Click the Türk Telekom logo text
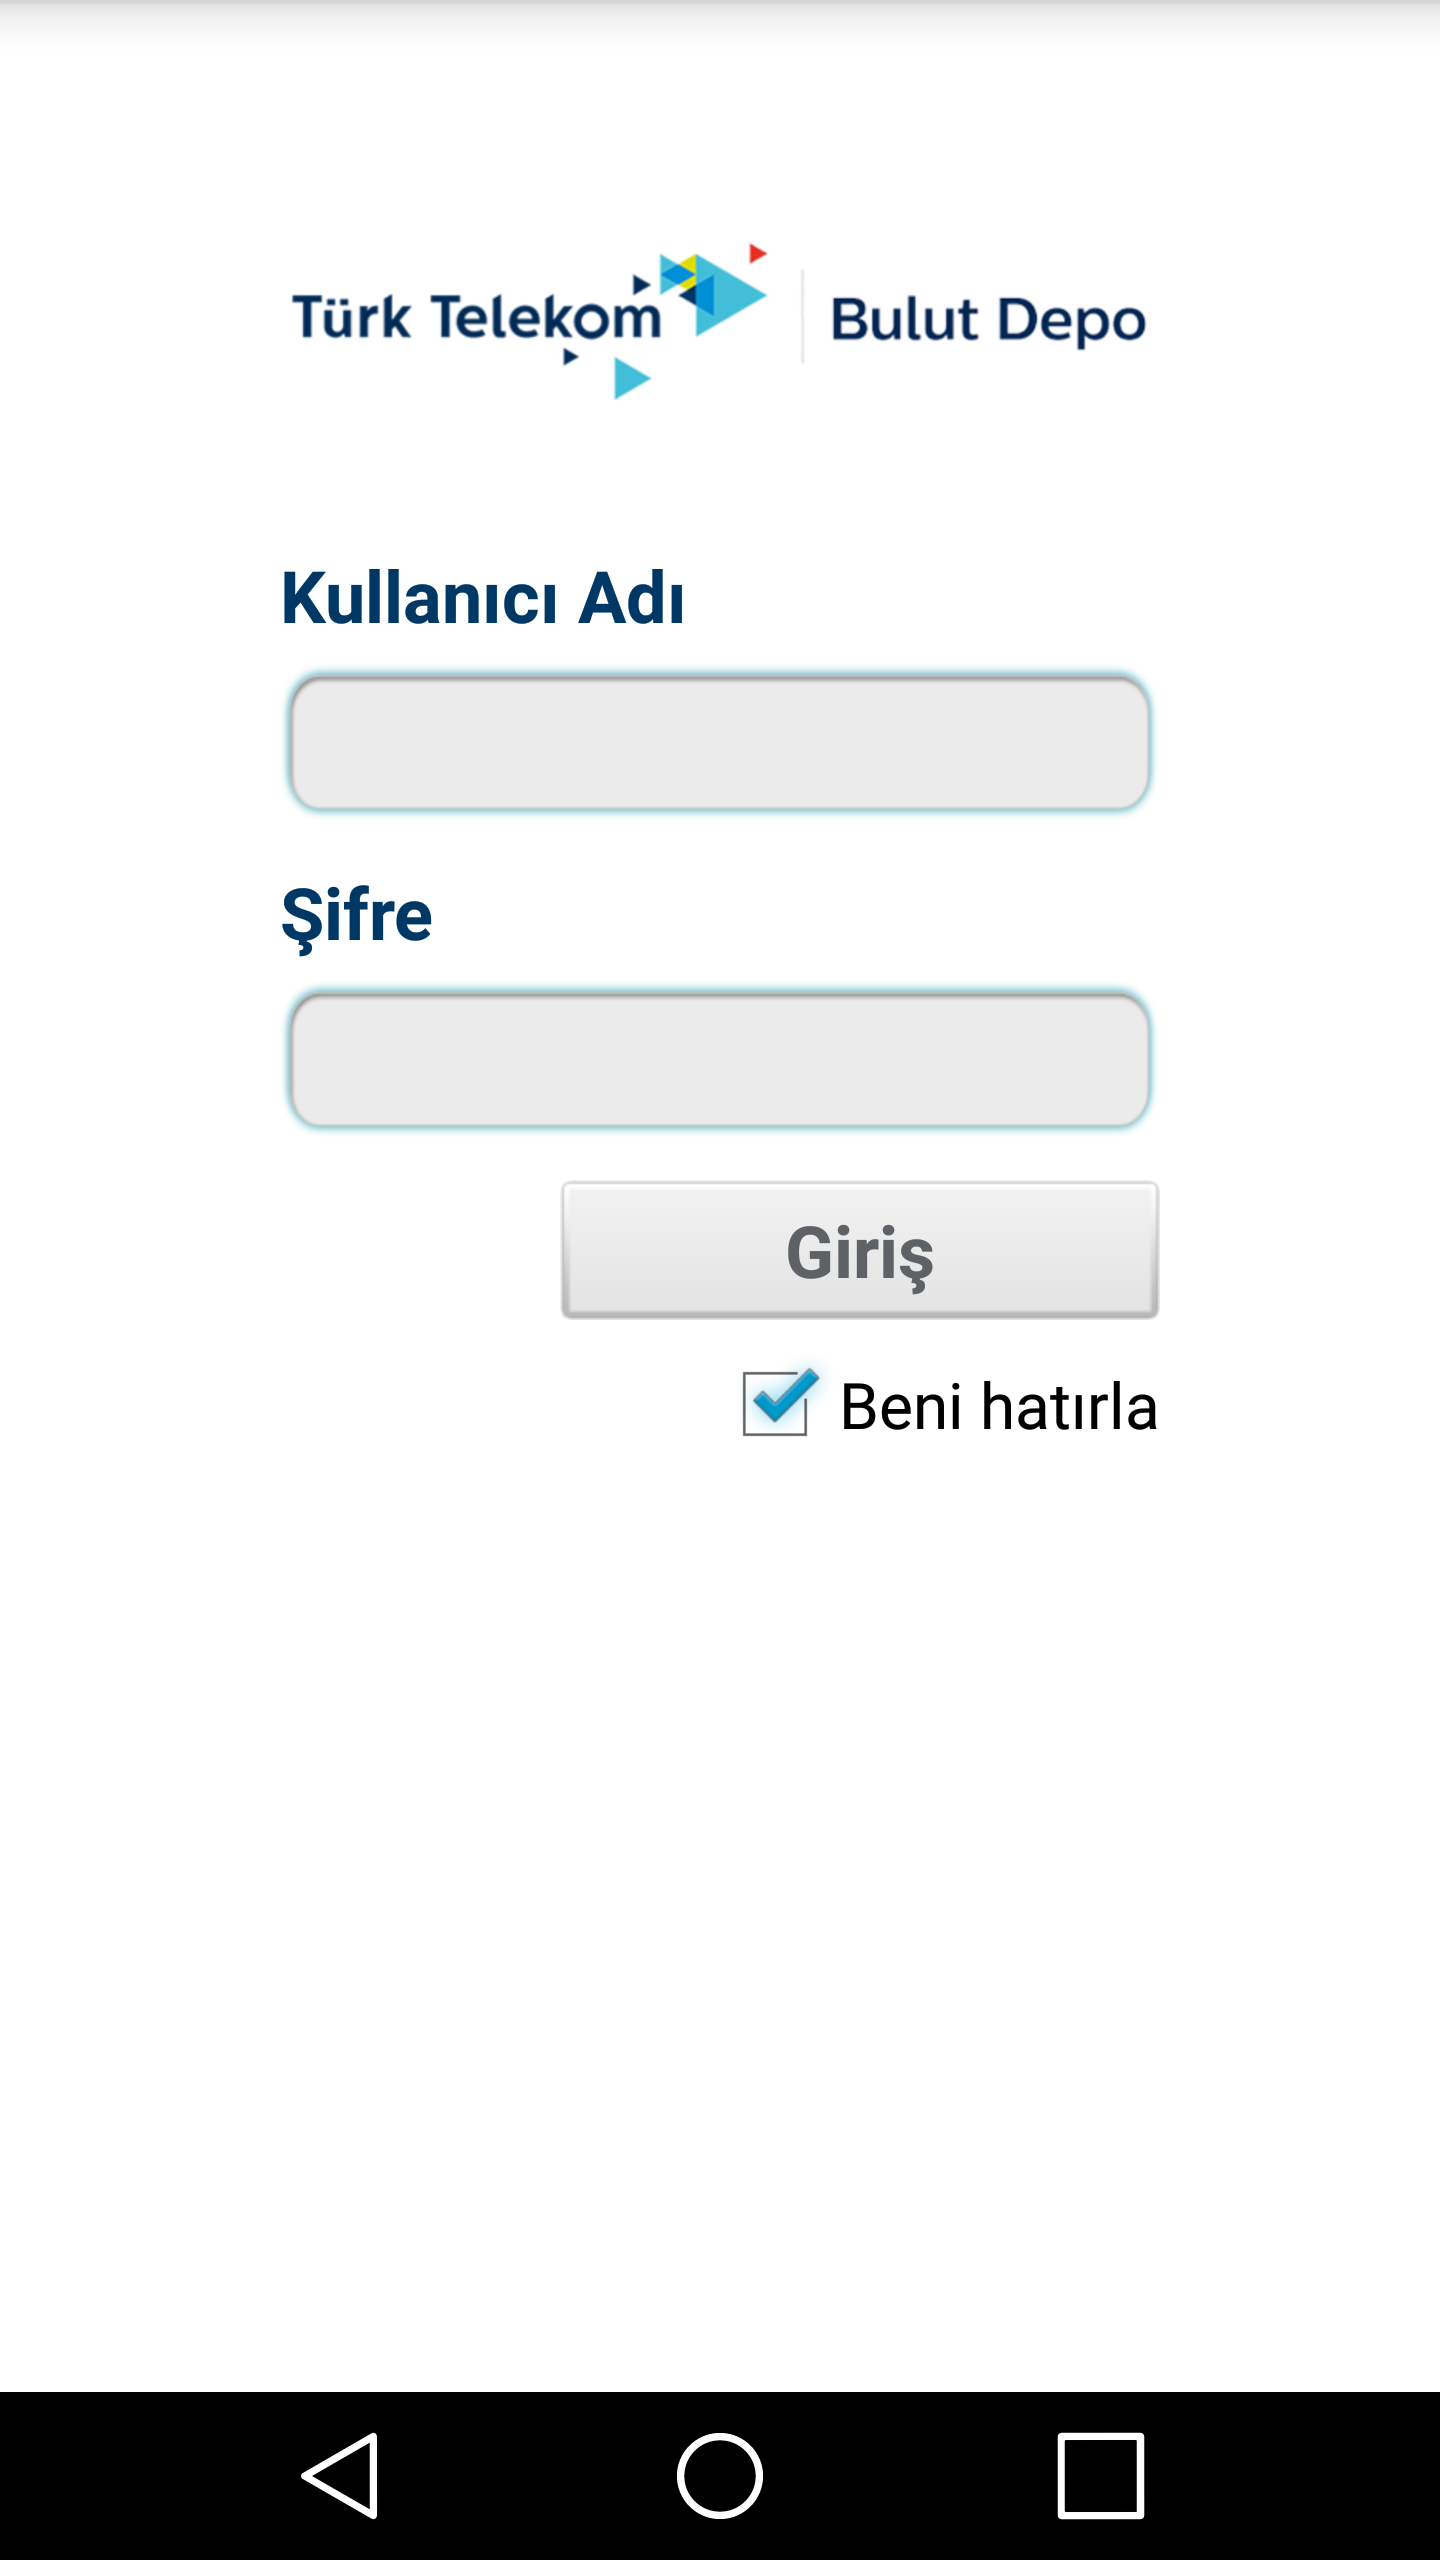Screen dimensions: 1440x2560 tap(475, 318)
